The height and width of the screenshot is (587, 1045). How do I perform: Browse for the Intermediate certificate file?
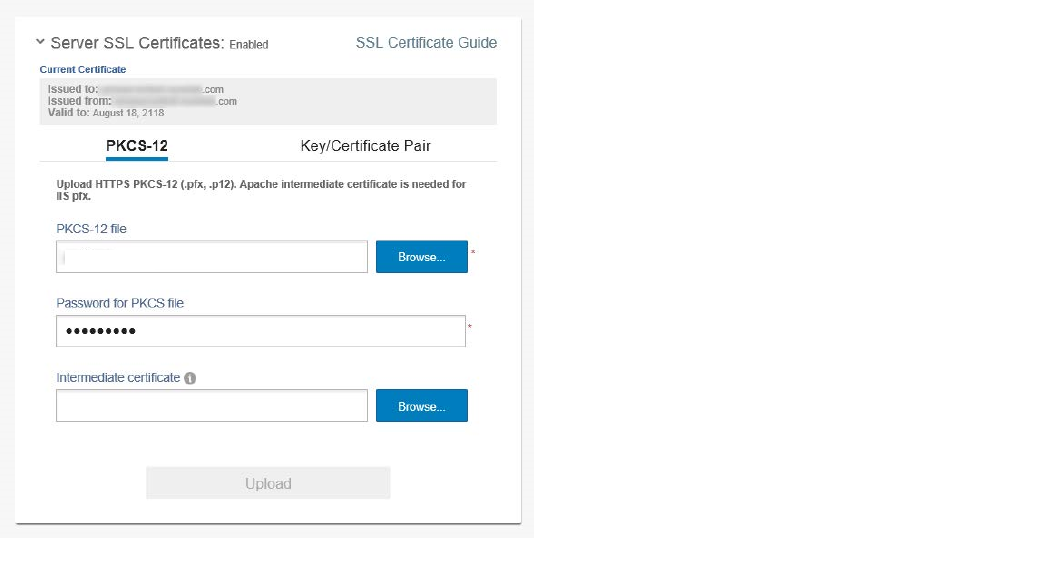coord(422,406)
